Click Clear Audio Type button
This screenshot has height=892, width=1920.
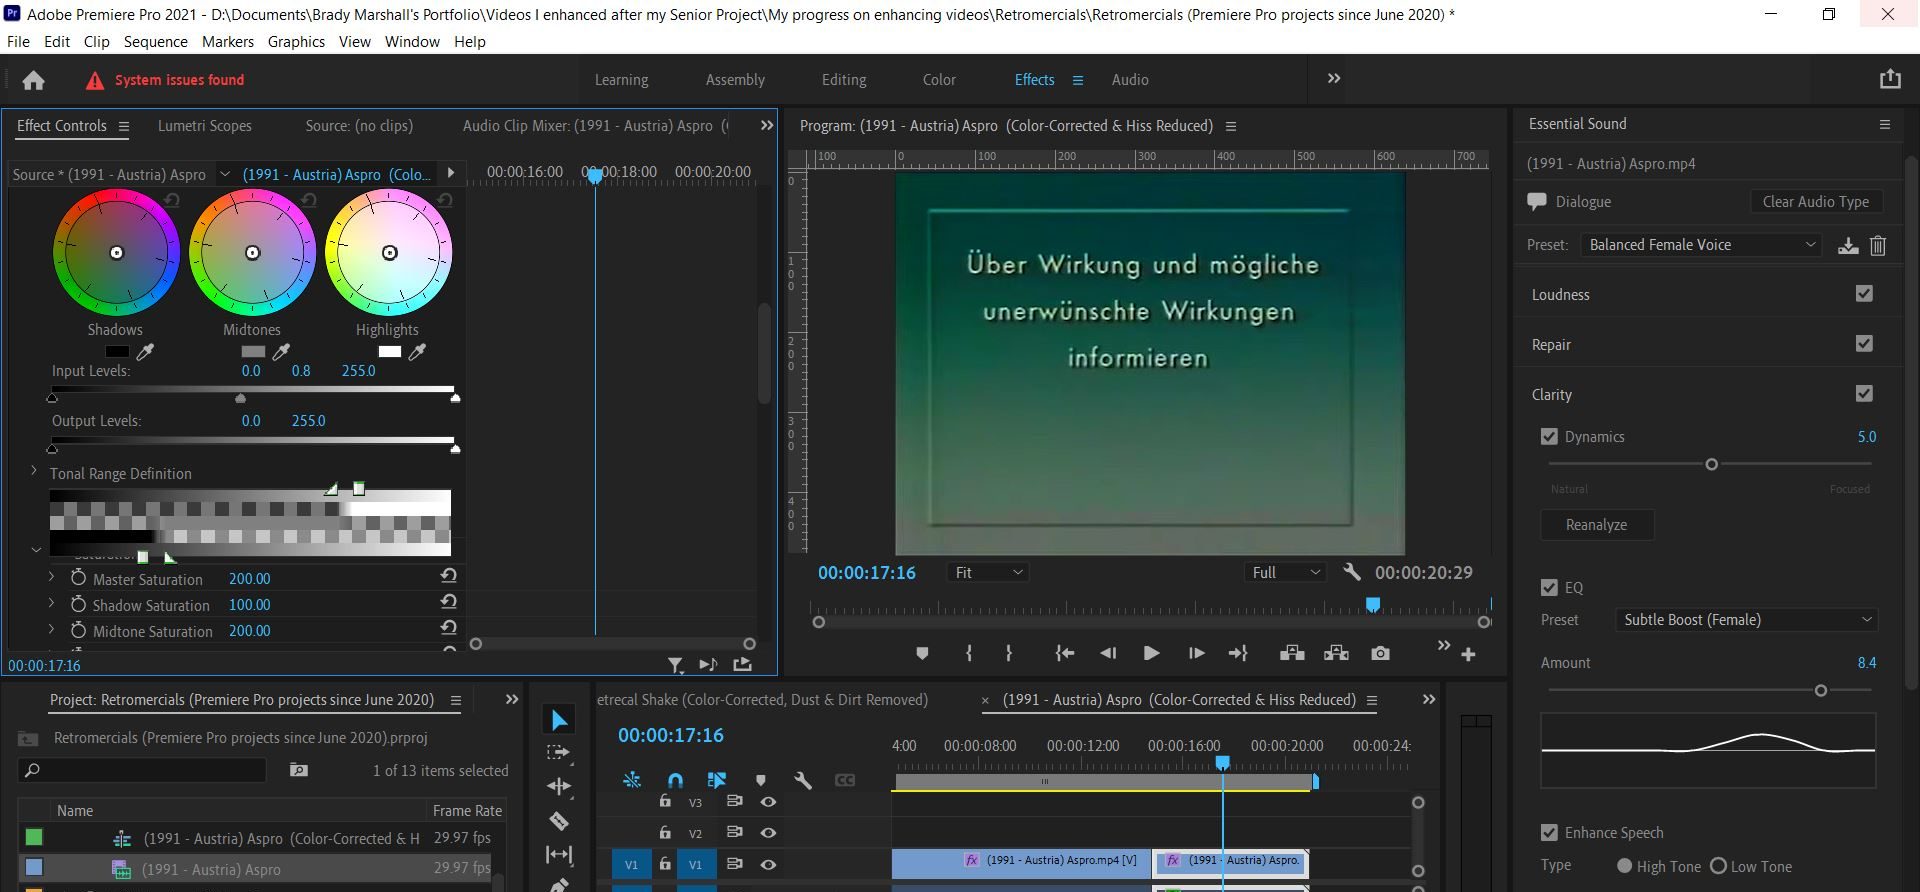pos(1816,201)
